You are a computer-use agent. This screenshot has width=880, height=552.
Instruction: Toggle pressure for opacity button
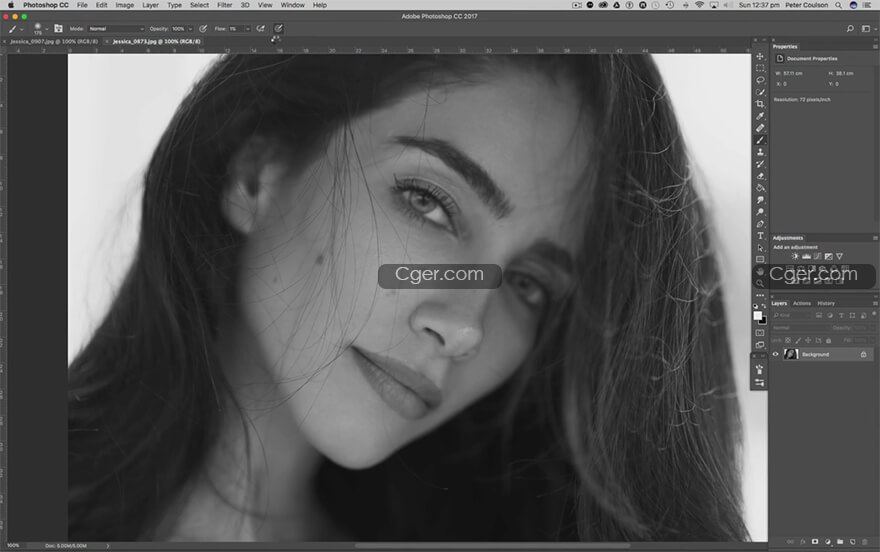[203, 29]
